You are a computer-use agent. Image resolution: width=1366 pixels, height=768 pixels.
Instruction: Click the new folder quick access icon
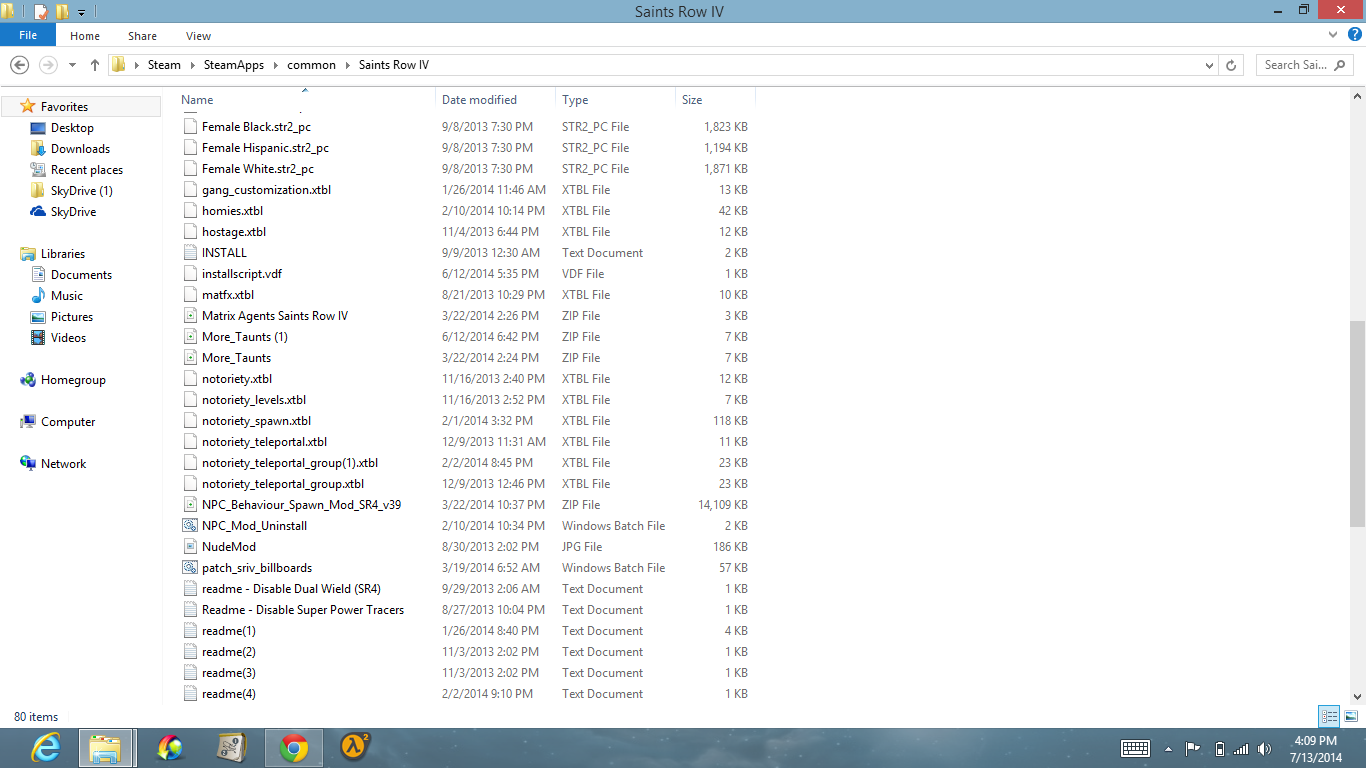point(62,12)
